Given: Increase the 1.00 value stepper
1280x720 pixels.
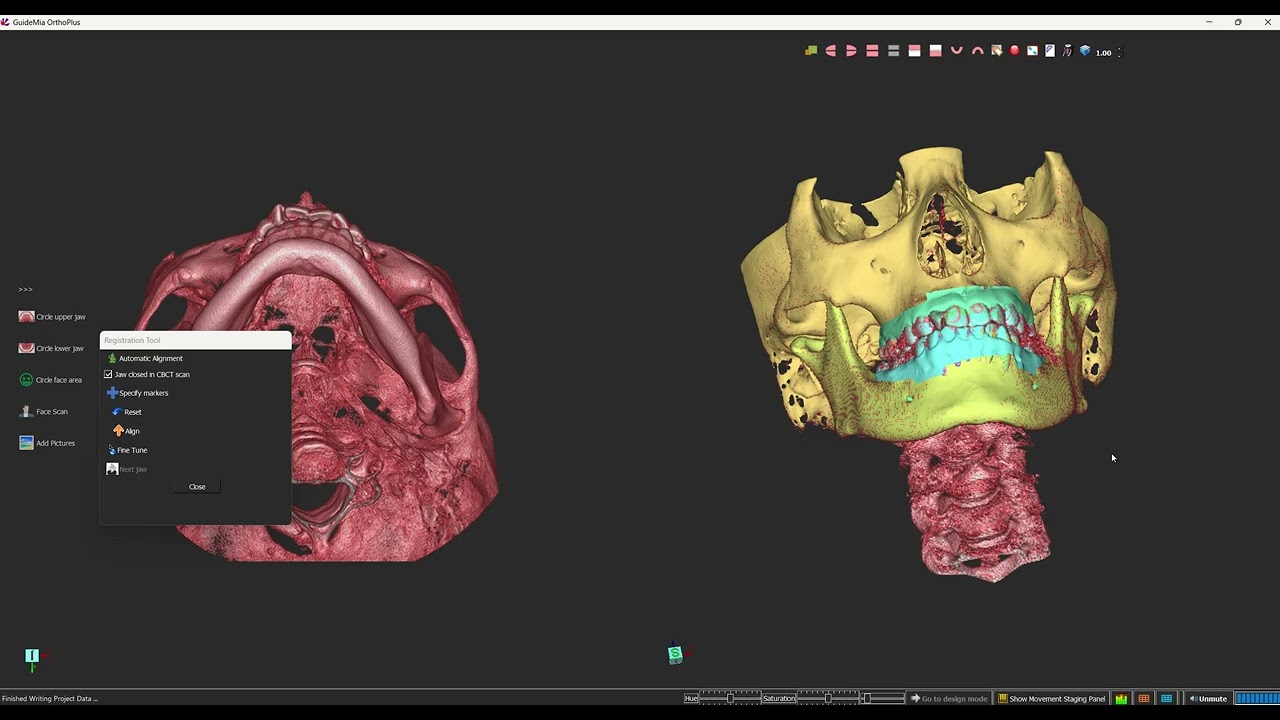Looking at the screenshot, I should pyautogui.click(x=1119, y=49).
